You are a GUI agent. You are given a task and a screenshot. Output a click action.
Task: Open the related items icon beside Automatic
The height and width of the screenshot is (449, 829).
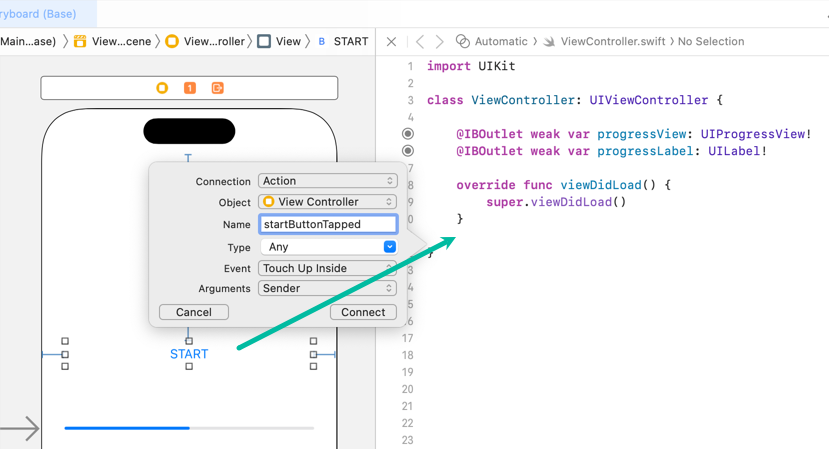(x=462, y=42)
